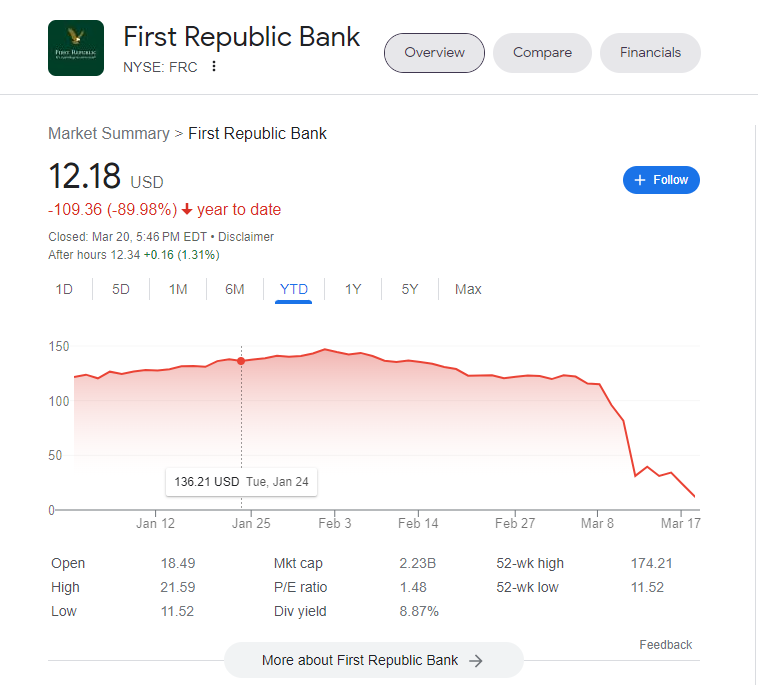The width and height of the screenshot is (758, 685).
Task: Click the Feedback link
Action: point(666,645)
